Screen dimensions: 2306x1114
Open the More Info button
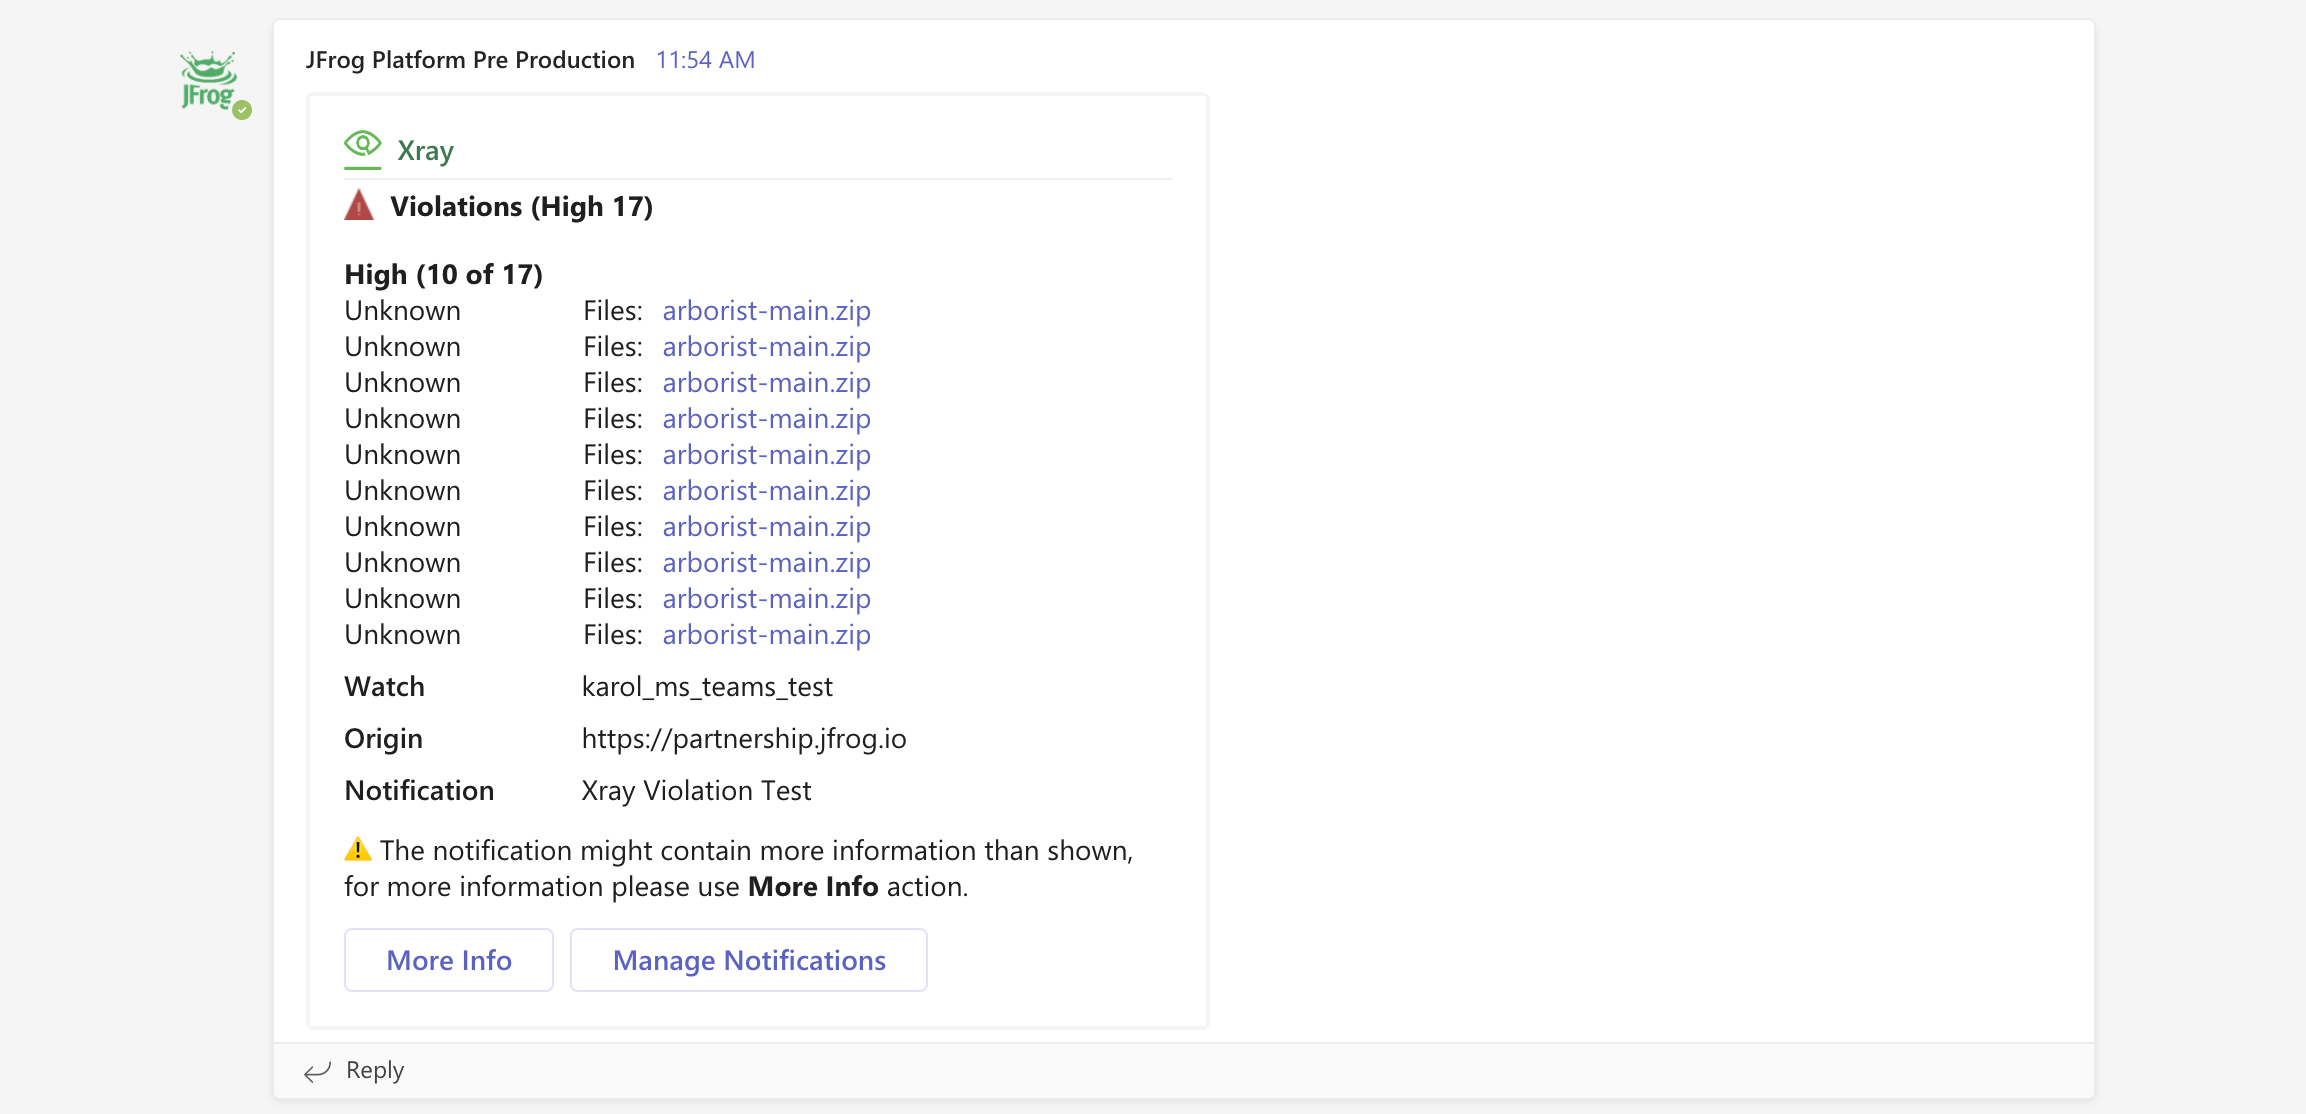point(448,960)
